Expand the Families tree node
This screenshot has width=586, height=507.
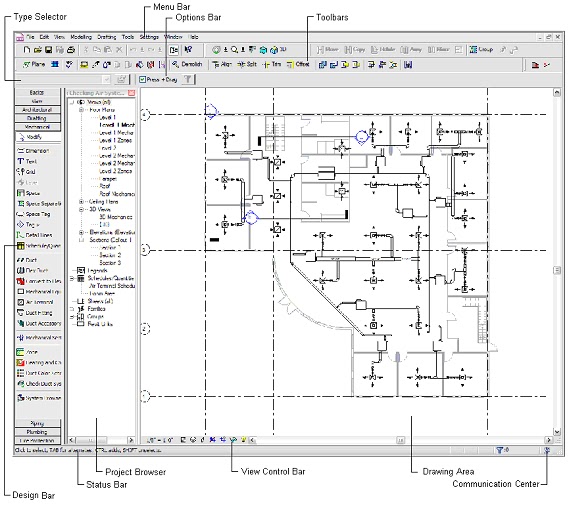[x=72, y=309]
